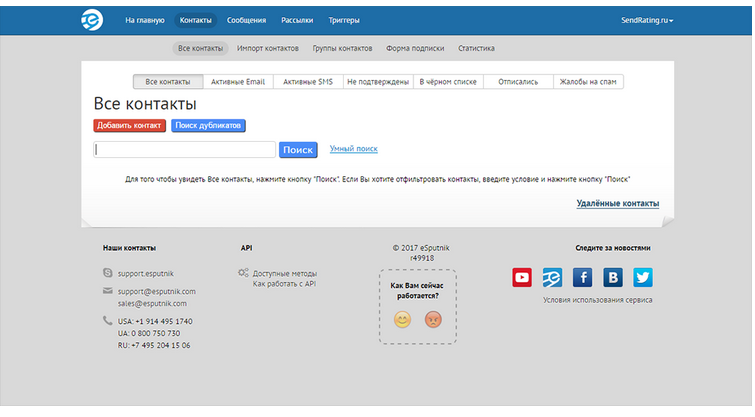Screen dimensions: 755x417
Task: Open the Удалённые контакты link
Action: [617, 203]
